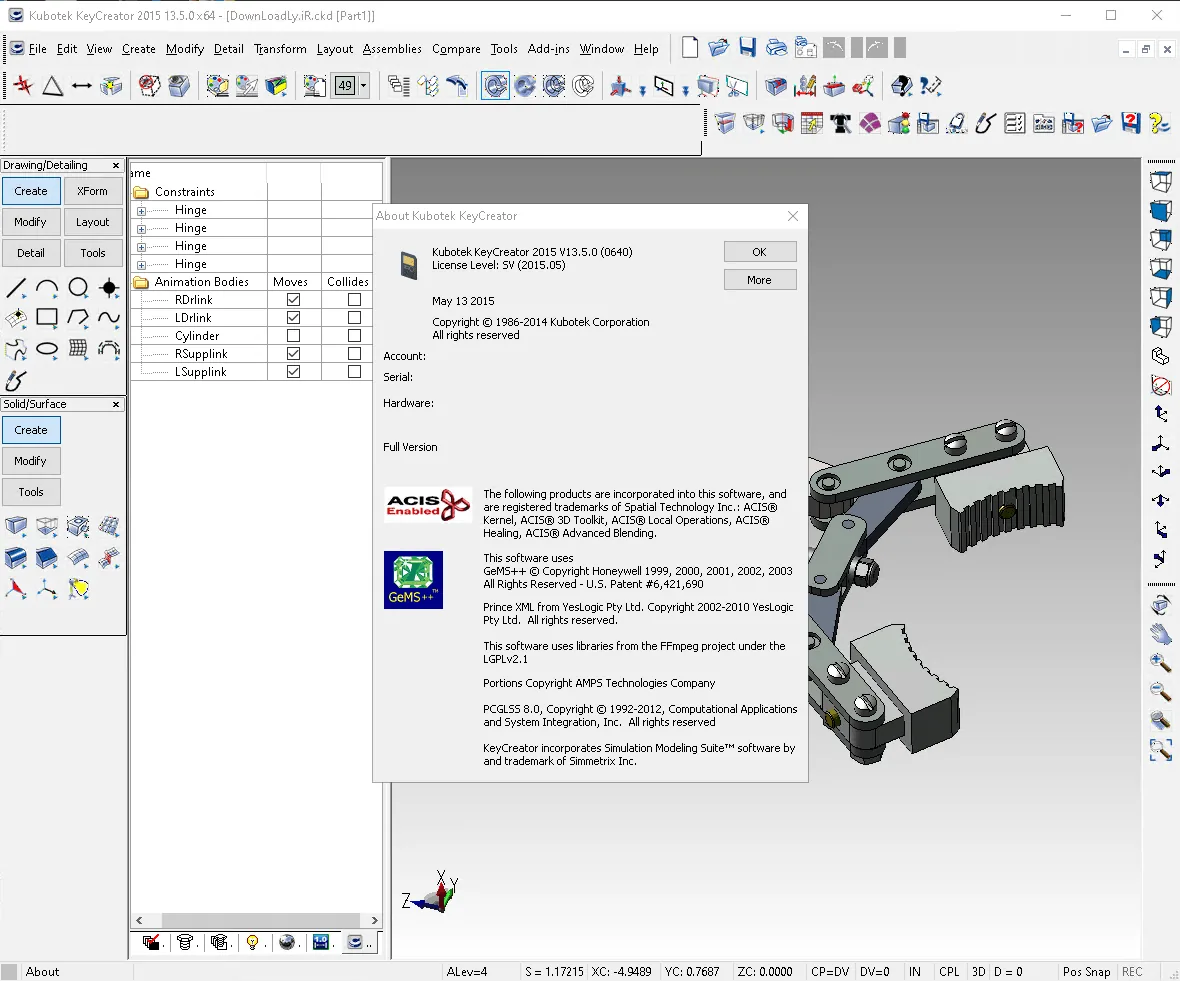Screen dimensions: 1180x981
Task: Close the About Kubotek KeyCreator dialog
Action: point(792,216)
